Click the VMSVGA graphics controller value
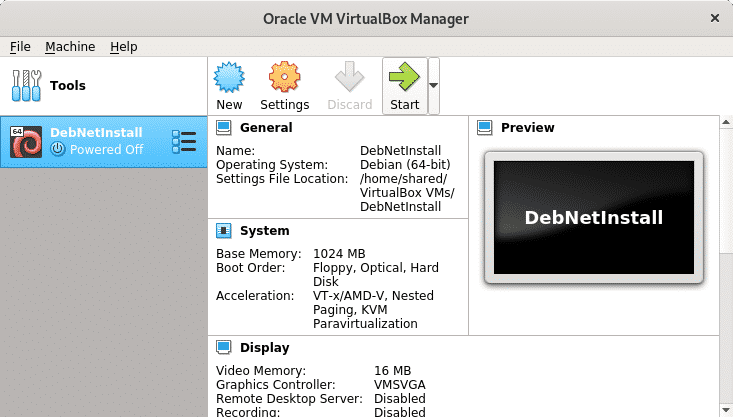733x417 pixels. click(x=400, y=384)
